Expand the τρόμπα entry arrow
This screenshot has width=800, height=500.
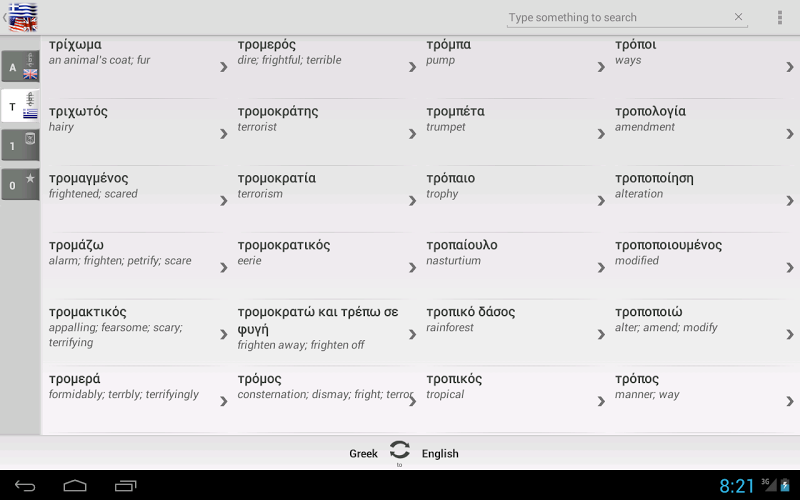click(601, 67)
